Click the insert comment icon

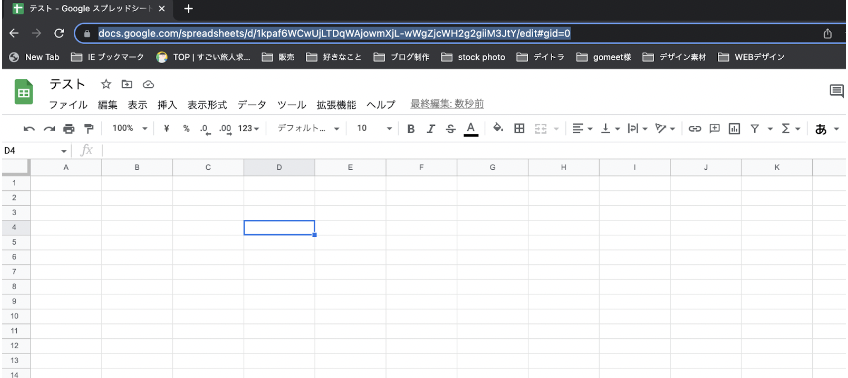tap(714, 129)
